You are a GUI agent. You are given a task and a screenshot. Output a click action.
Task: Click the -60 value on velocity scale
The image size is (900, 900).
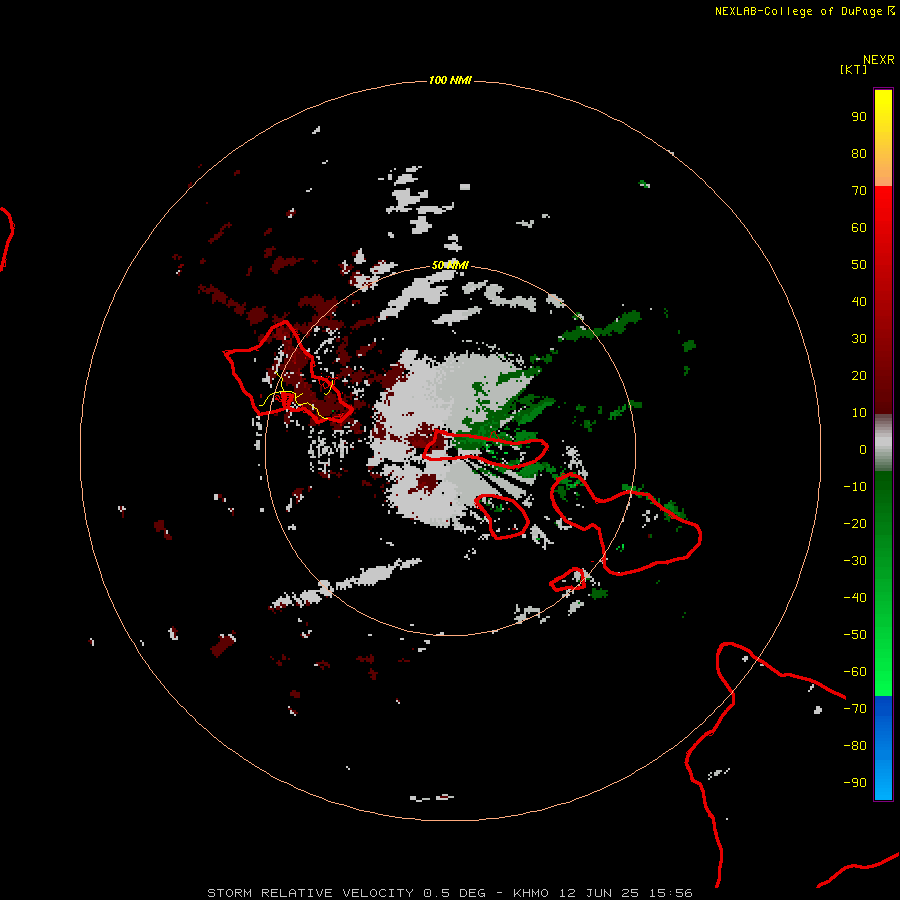(855, 672)
